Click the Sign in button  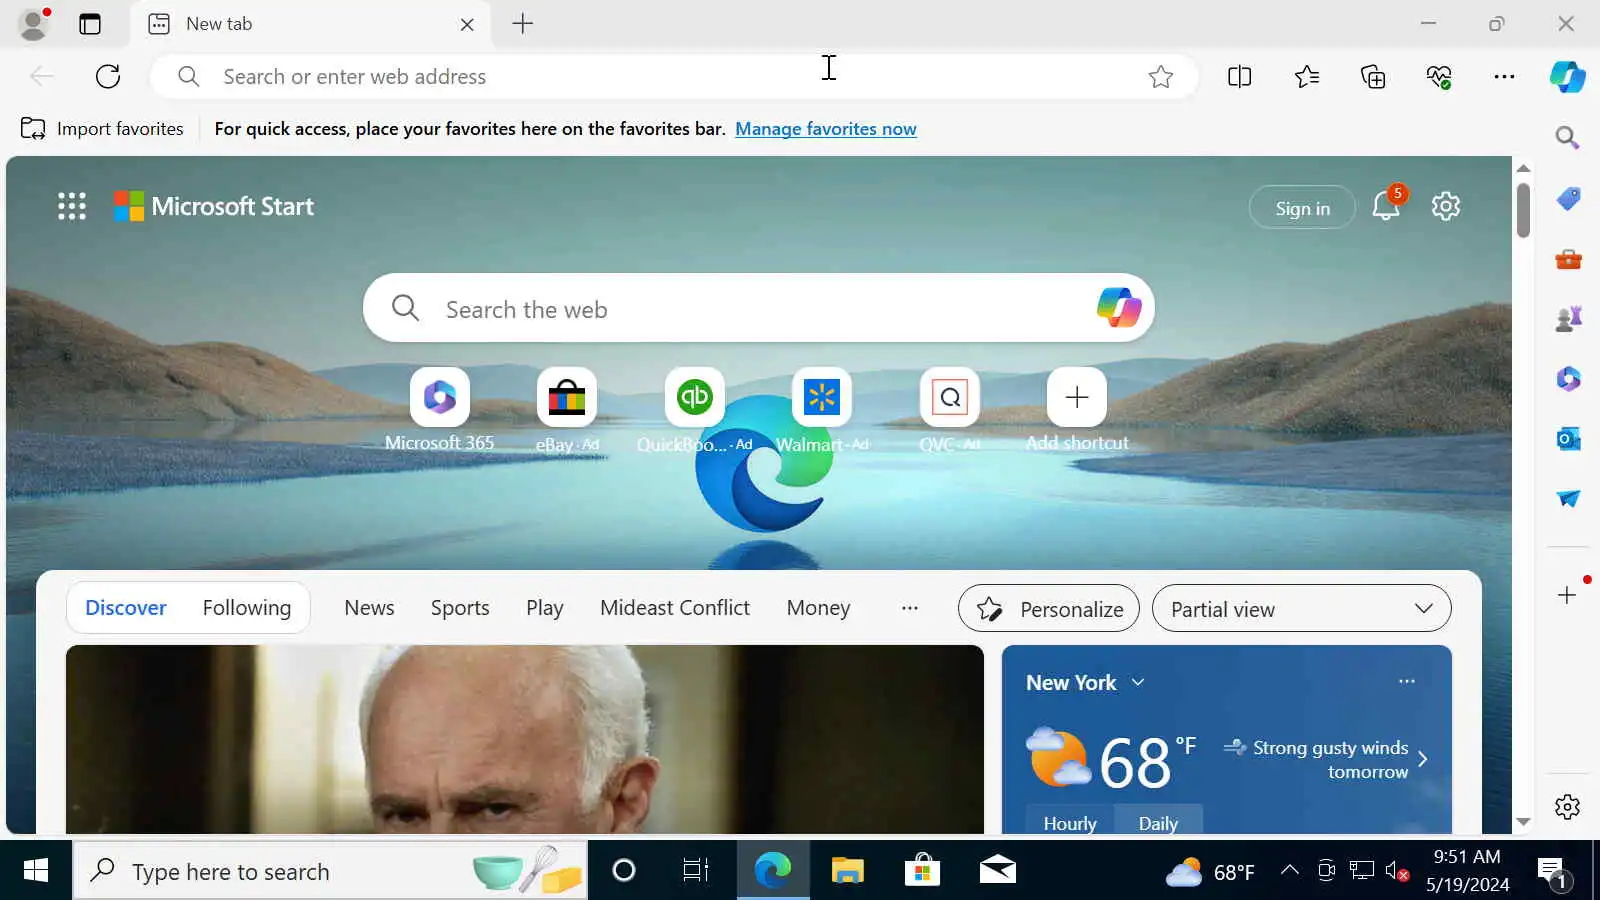point(1302,208)
